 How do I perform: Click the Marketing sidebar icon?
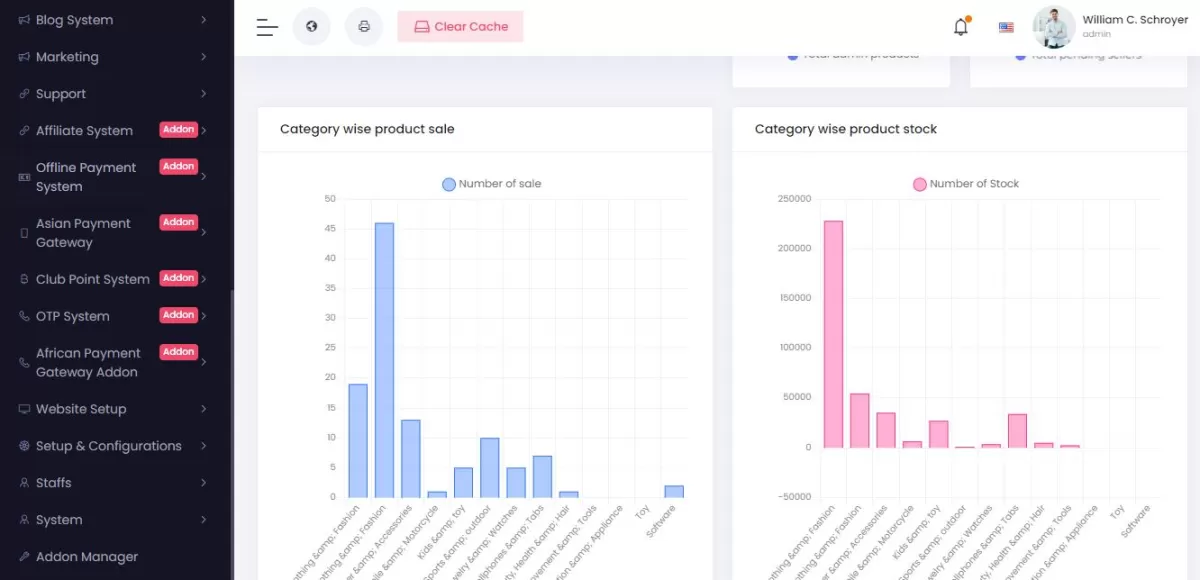24,57
